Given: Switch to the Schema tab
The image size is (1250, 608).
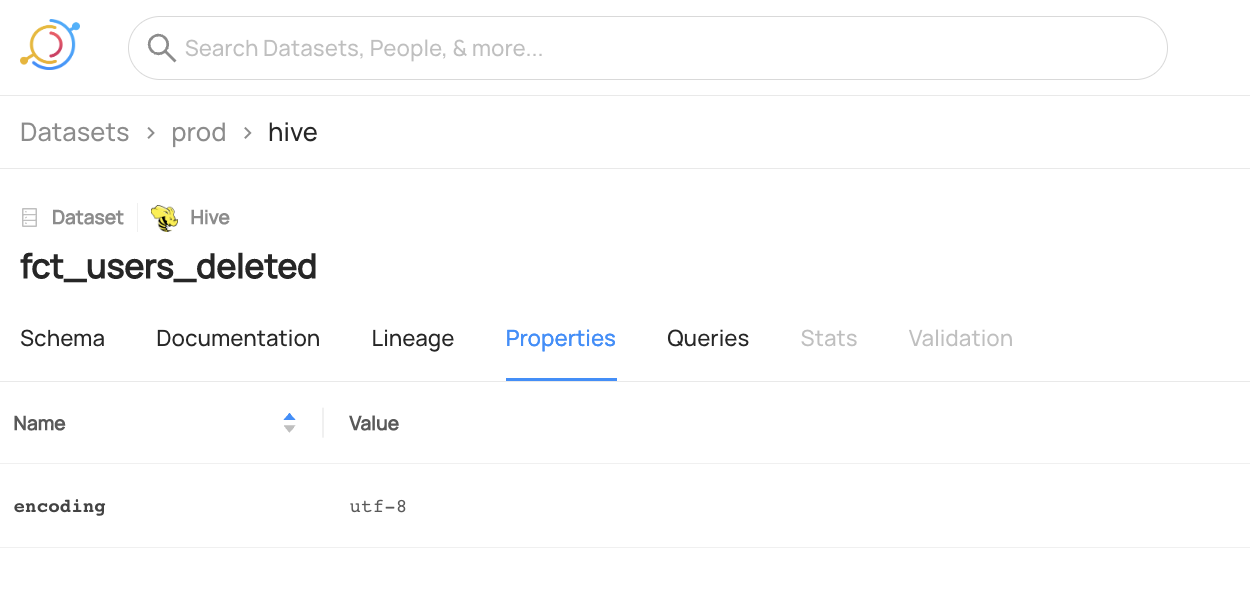Looking at the screenshot, I should pyautogui.click(x=62, y=338).
